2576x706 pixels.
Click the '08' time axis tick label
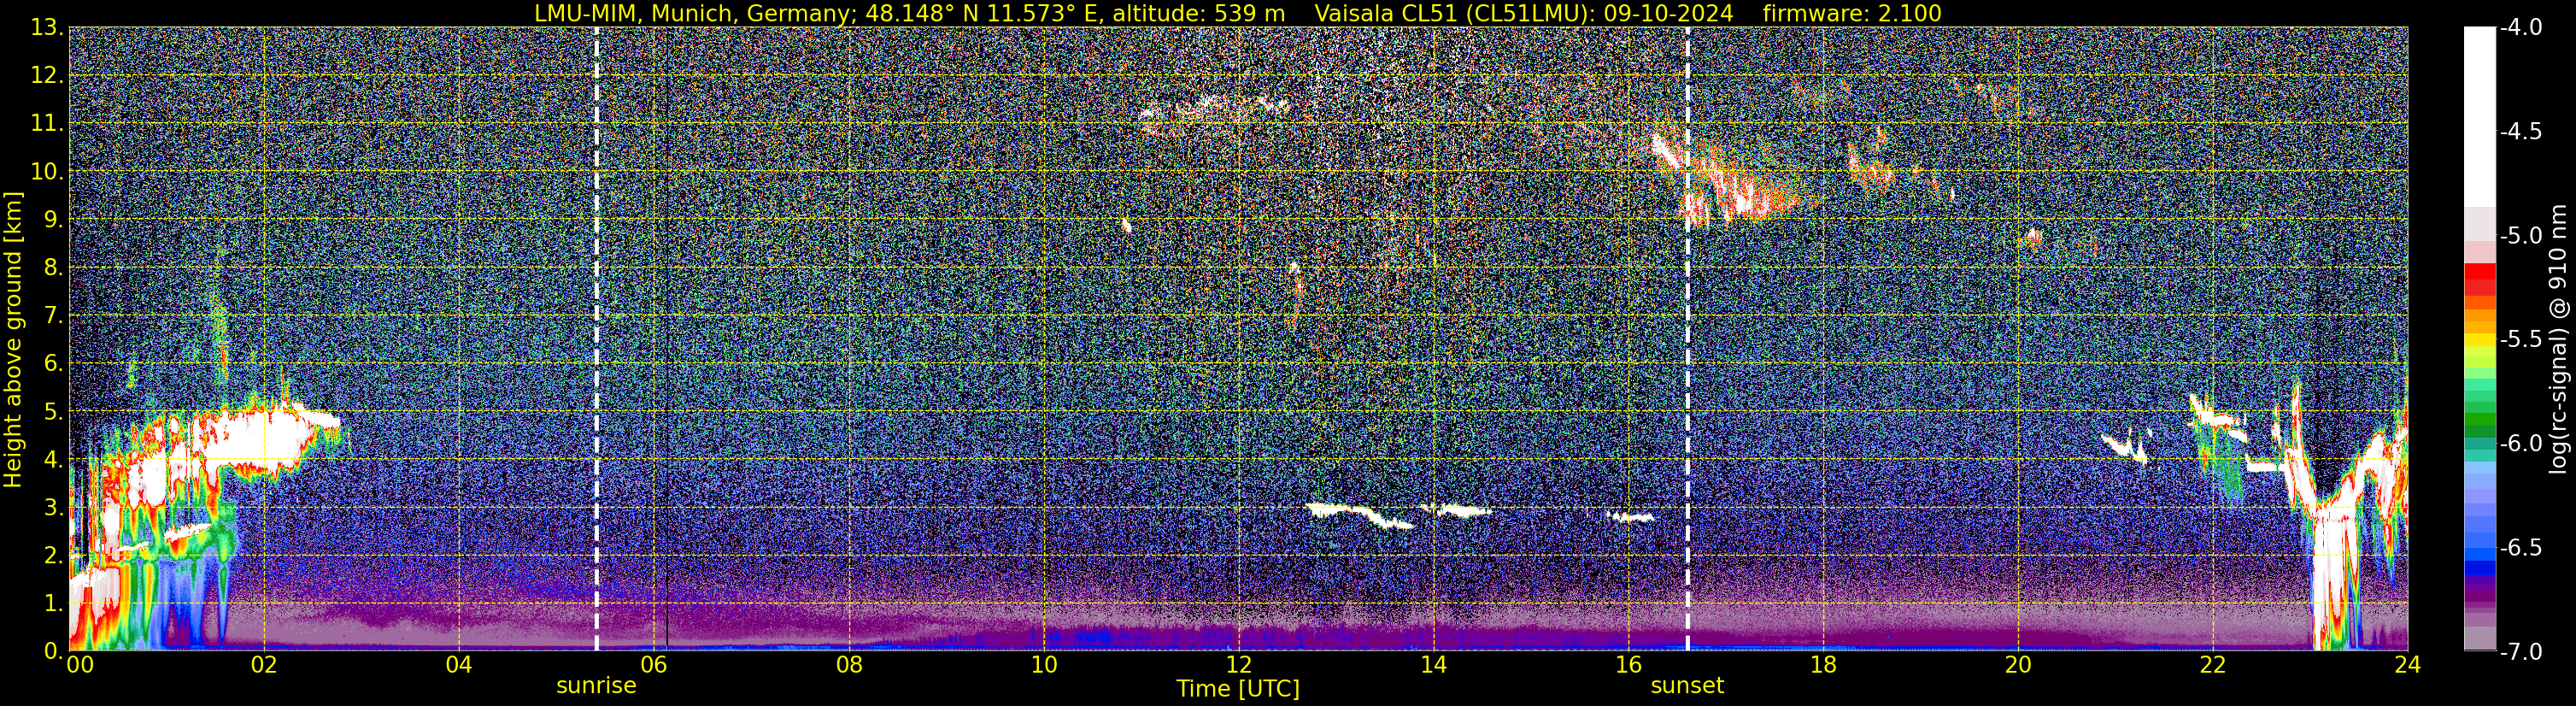pyautogui.click(x=849, y=665)
